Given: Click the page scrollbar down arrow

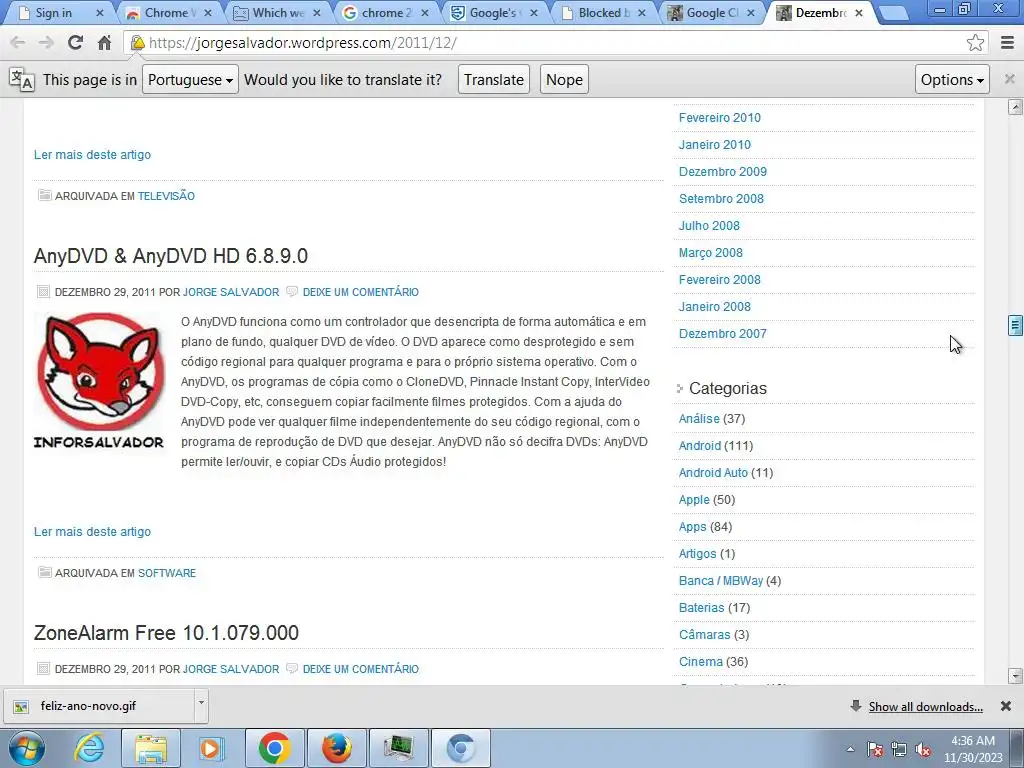Looking at the screenshot, I should (x=1015, y=676).
